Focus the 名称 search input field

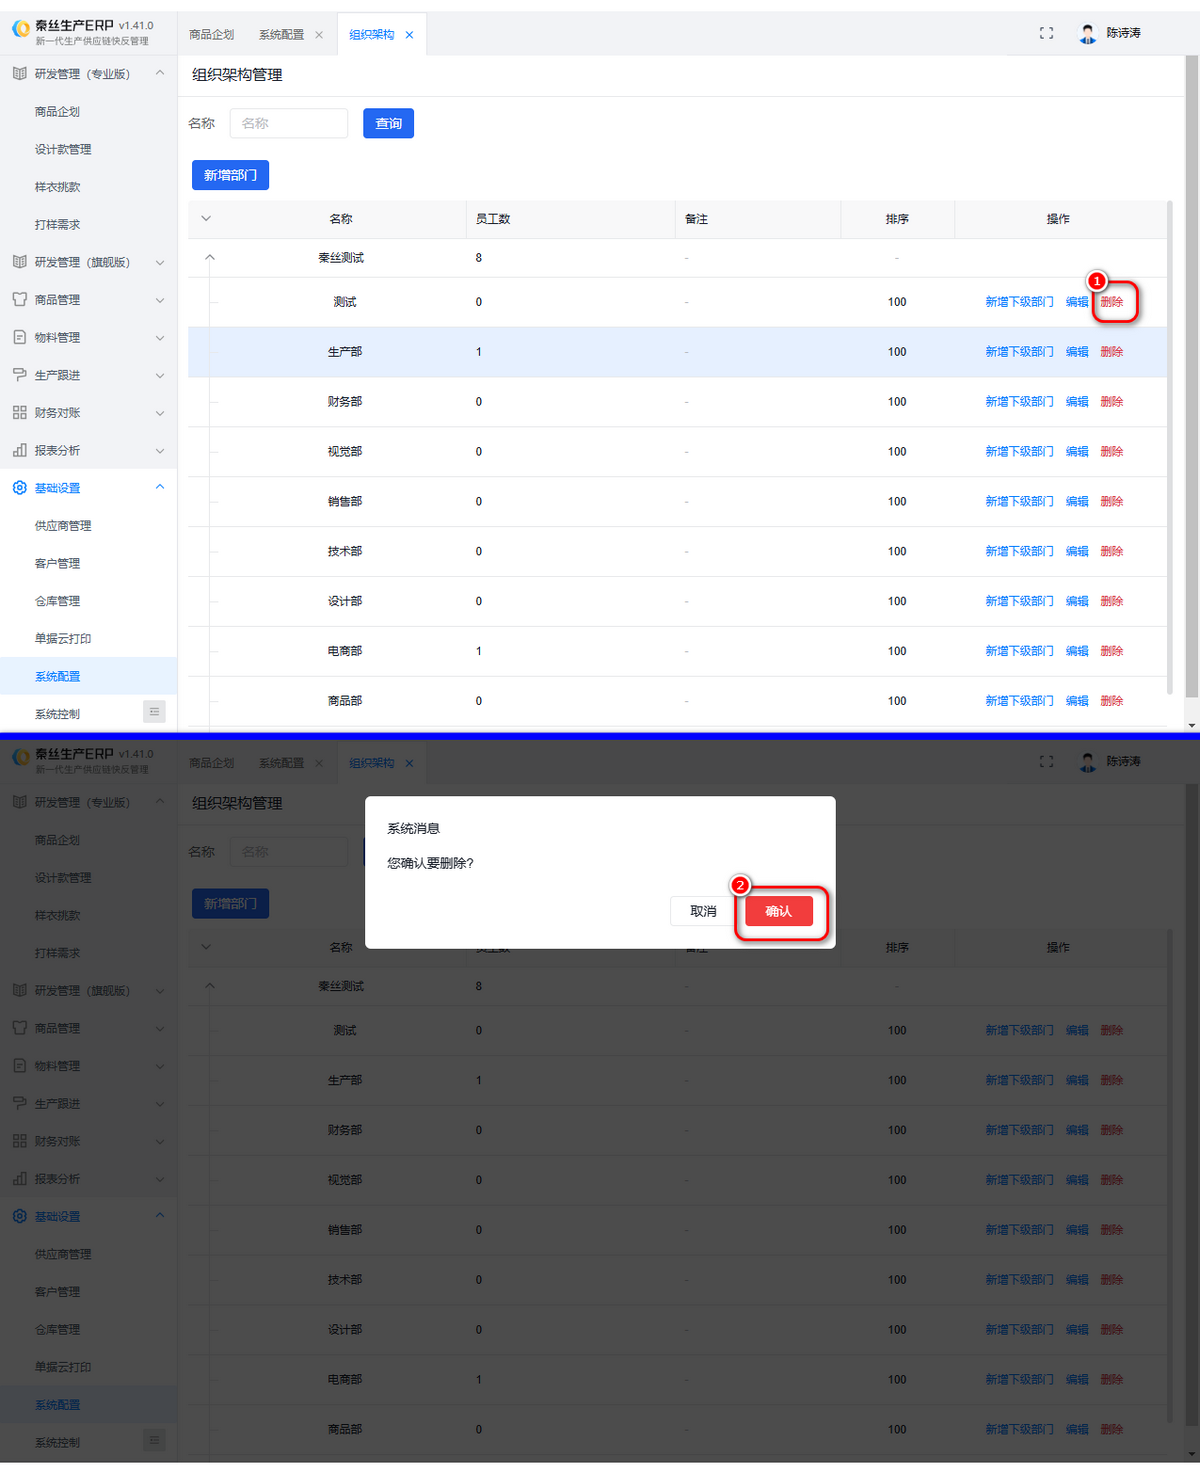tap(289, 123)
